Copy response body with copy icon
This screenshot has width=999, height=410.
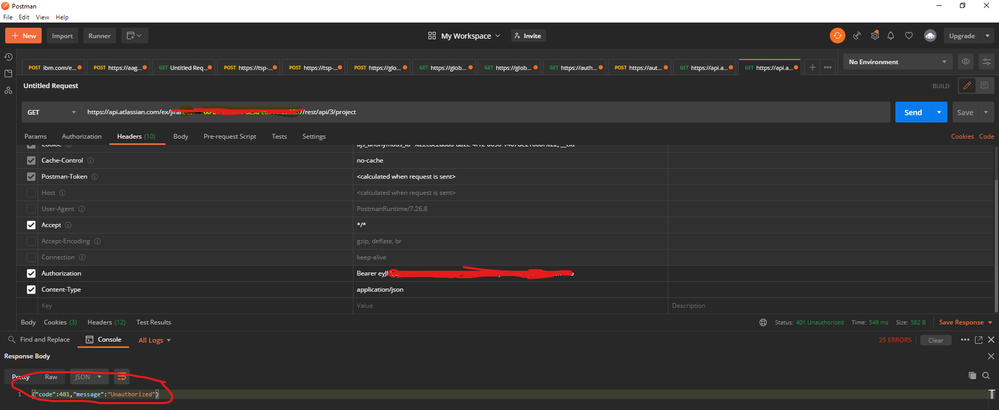tap(972, 376)
